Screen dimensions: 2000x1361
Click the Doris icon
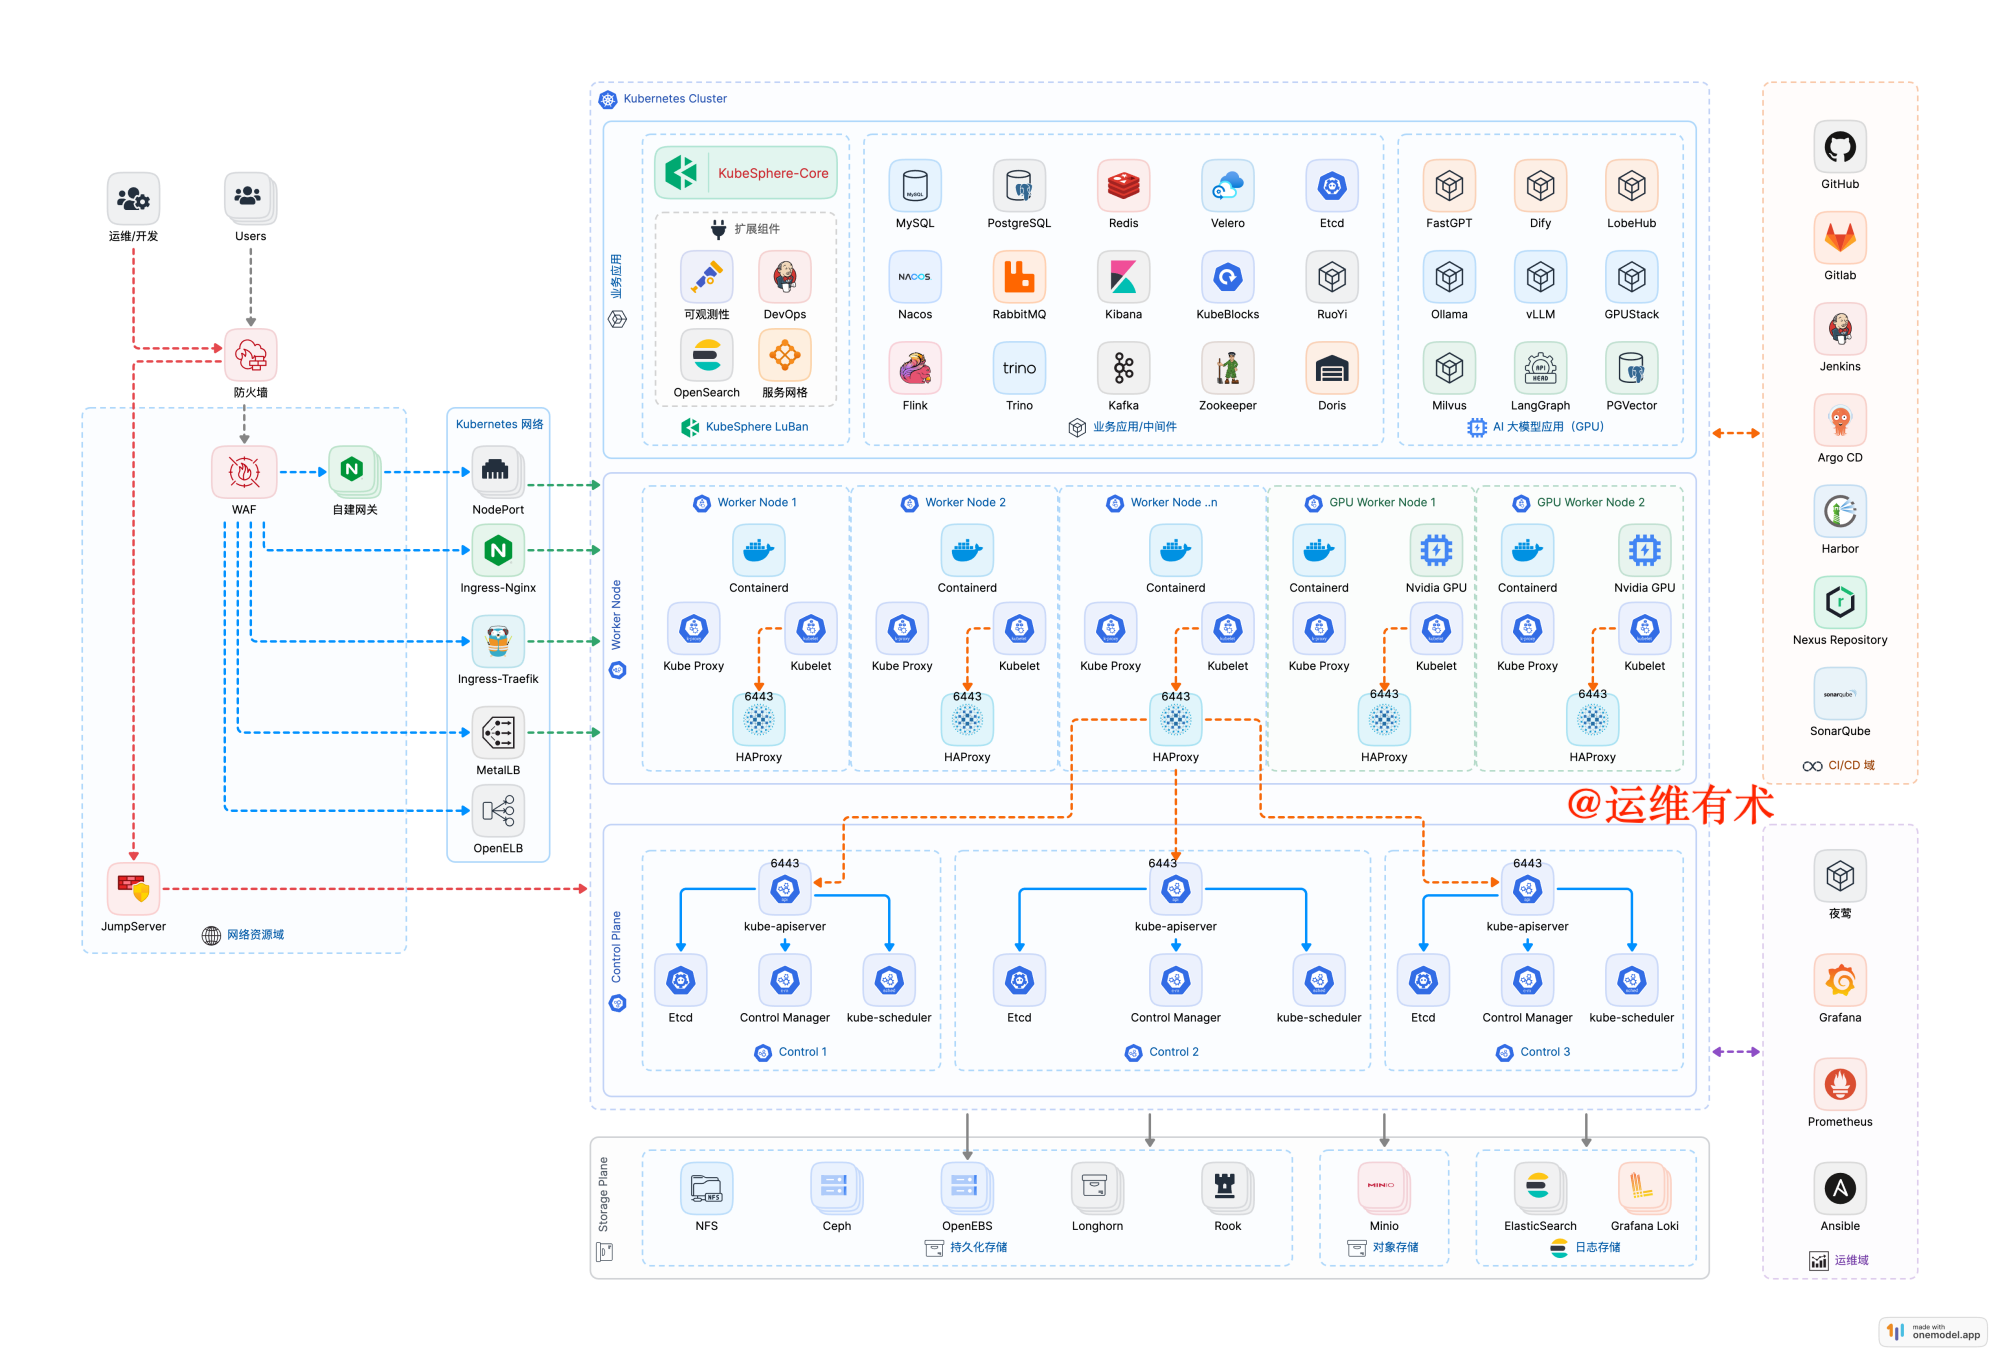click(x=1331, y=368)
